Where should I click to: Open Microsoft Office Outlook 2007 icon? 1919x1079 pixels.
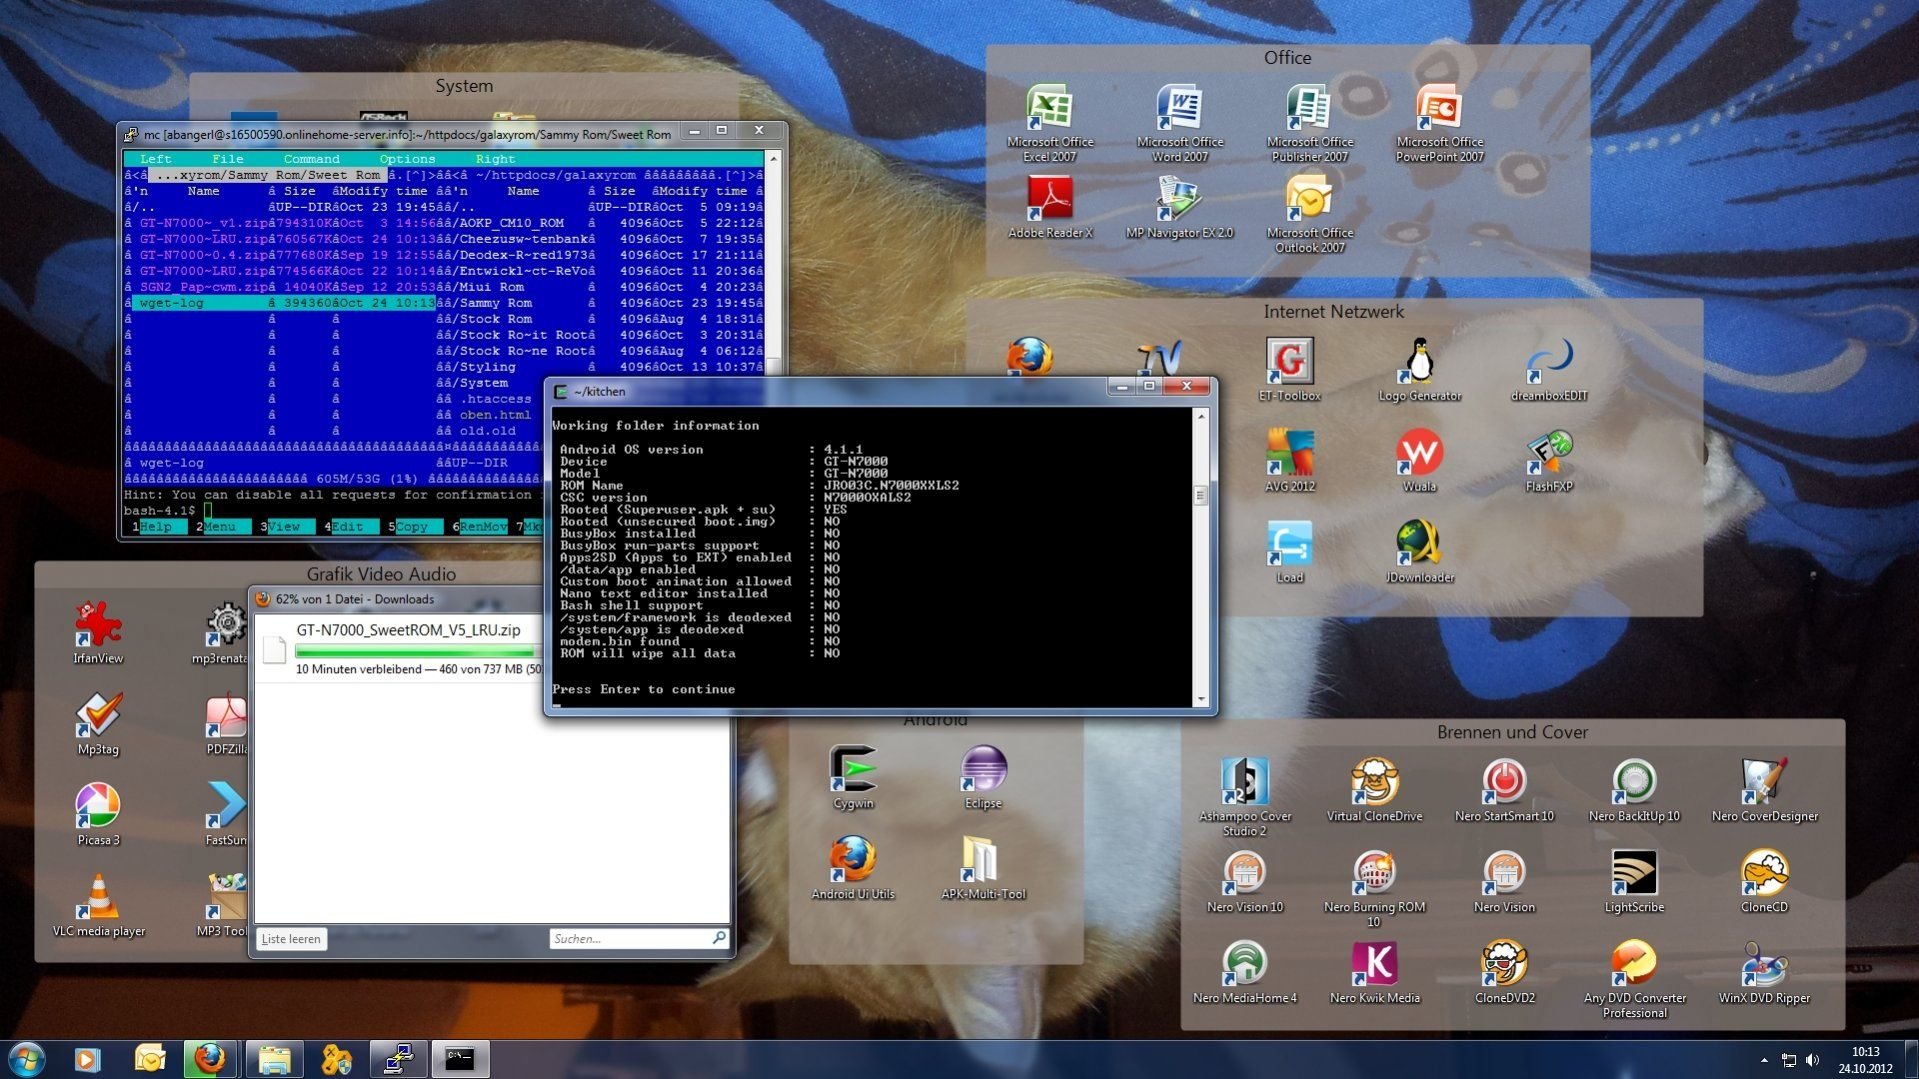tap(1309, 213)
